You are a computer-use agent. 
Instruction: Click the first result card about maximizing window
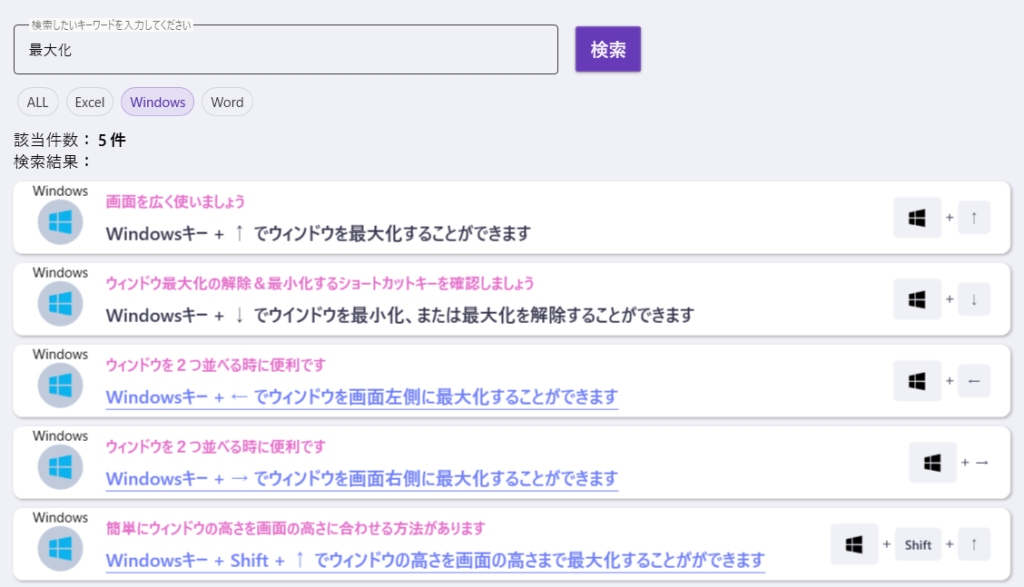point(512,217)
